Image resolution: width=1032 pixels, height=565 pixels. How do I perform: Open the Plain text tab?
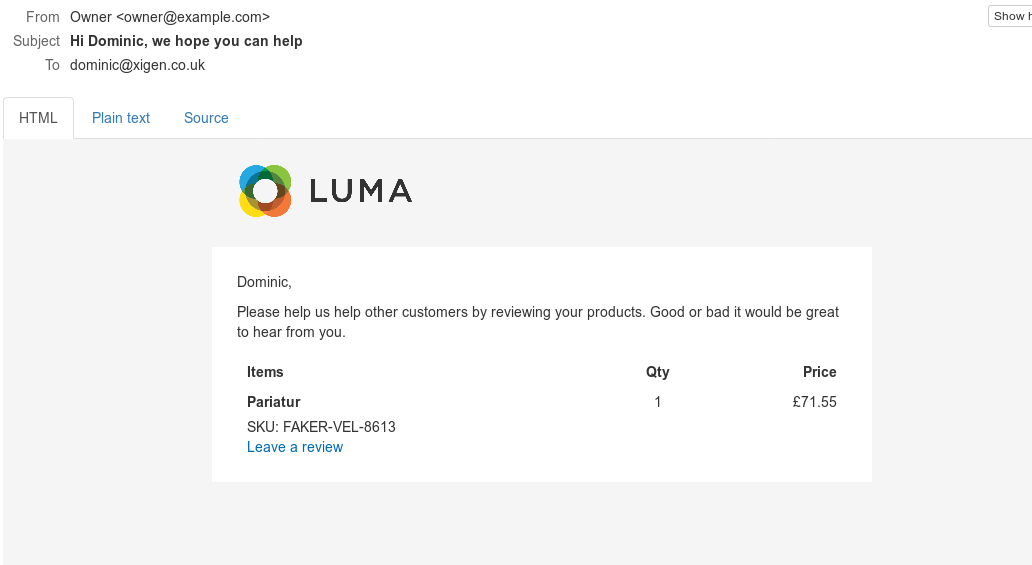[x=121, y=118]
